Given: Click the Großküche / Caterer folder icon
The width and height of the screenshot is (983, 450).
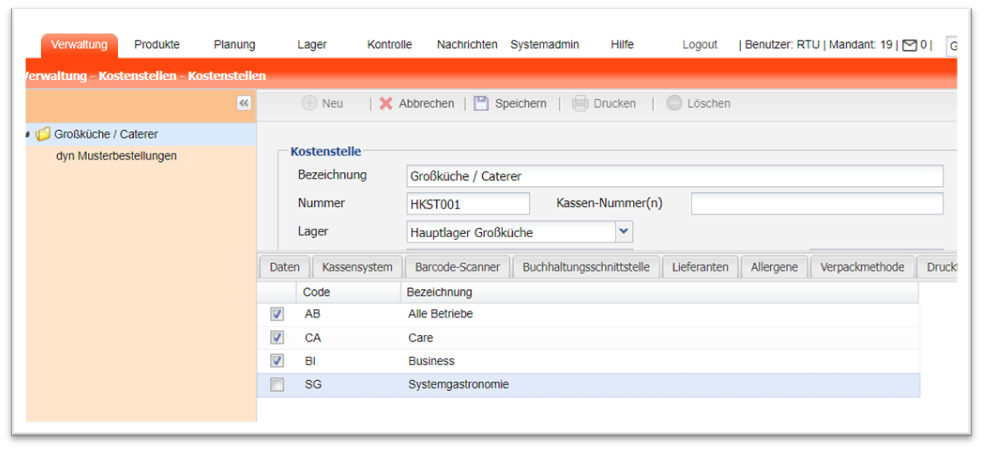Looking at the screenshot, I should pyautogui.click(x=43, y=134).
